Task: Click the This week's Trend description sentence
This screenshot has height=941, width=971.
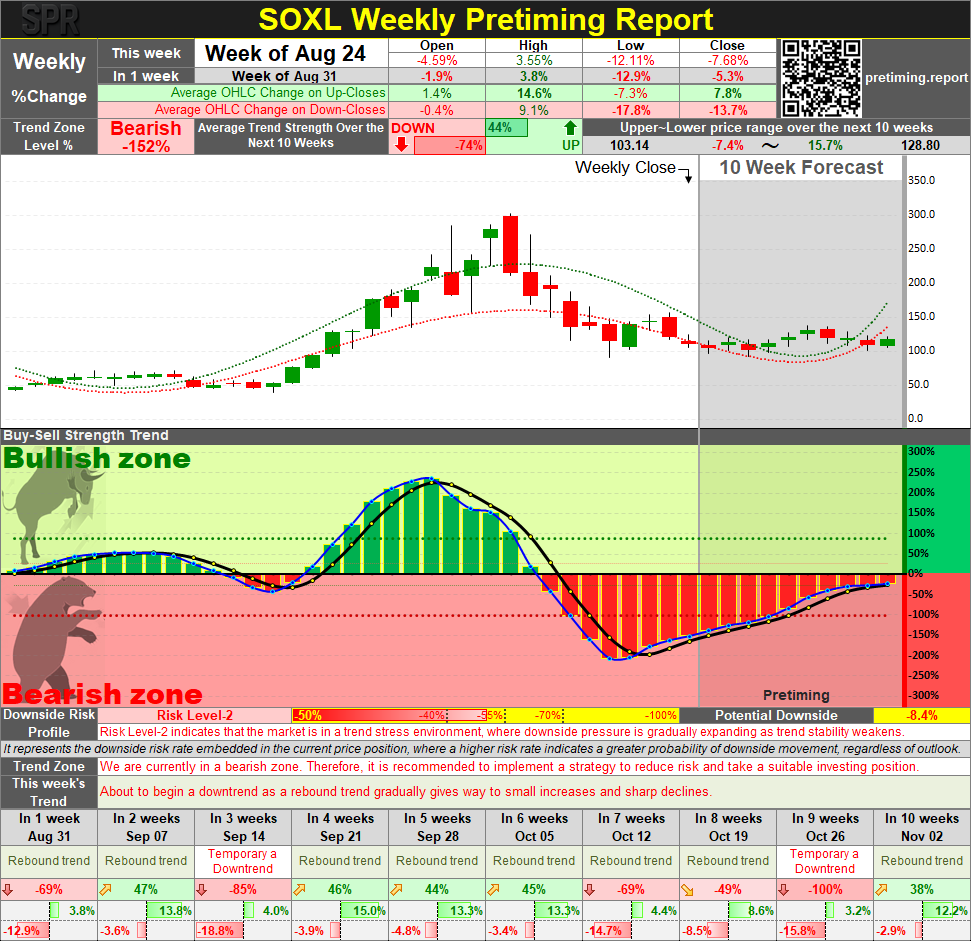Action: point(406,792)
